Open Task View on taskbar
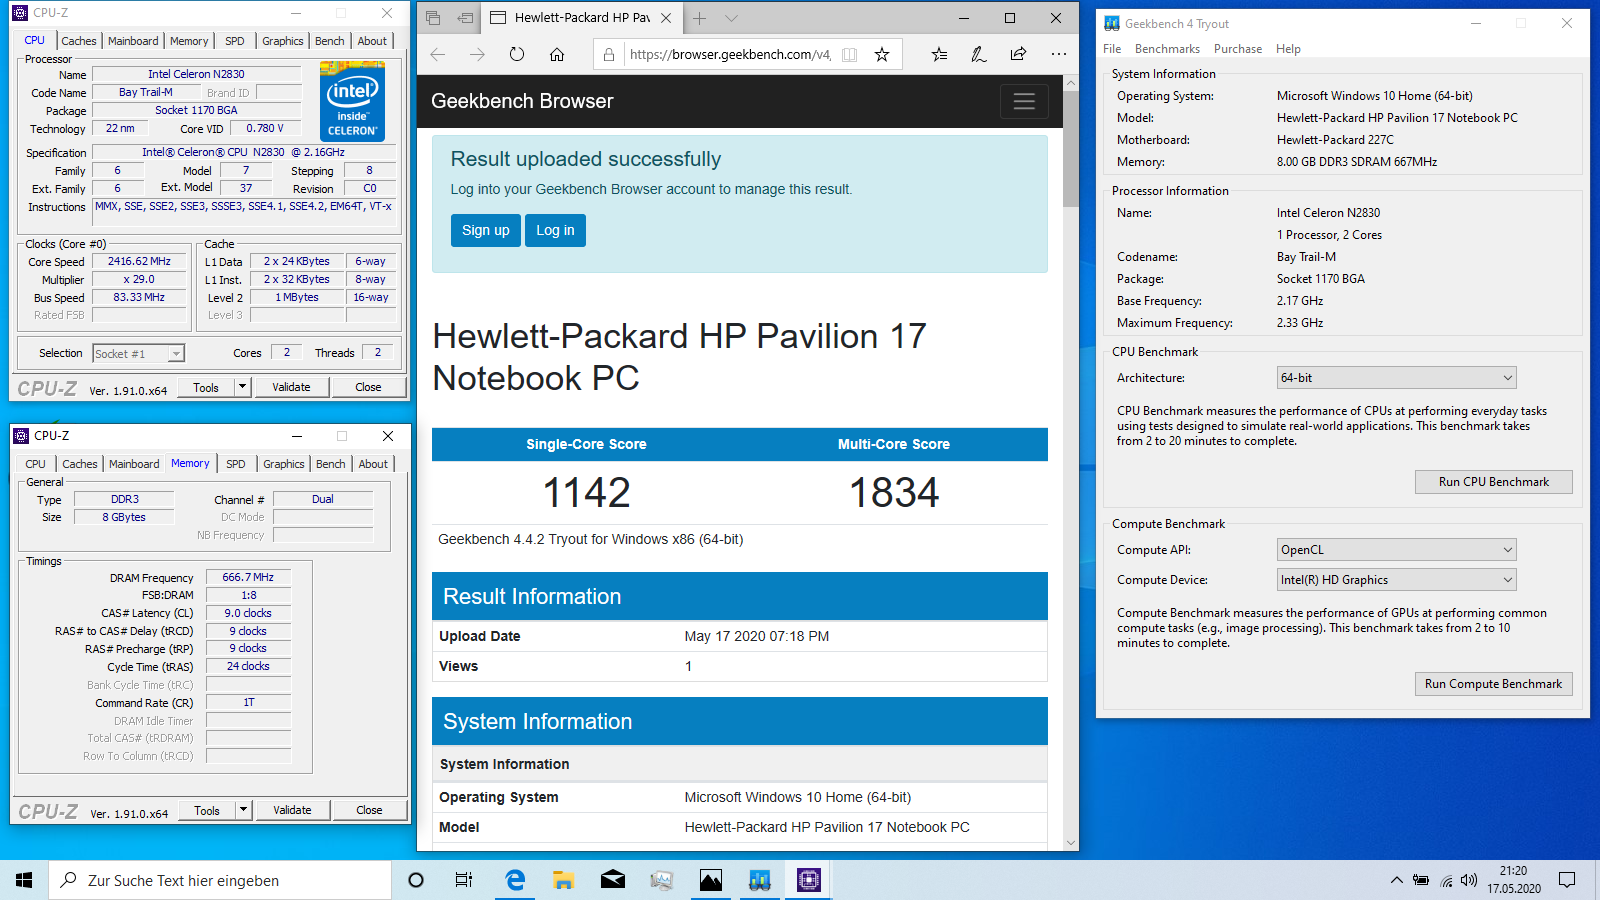Image resolution: width=1600 pixels, height=900 pixels. click(464, 880)
